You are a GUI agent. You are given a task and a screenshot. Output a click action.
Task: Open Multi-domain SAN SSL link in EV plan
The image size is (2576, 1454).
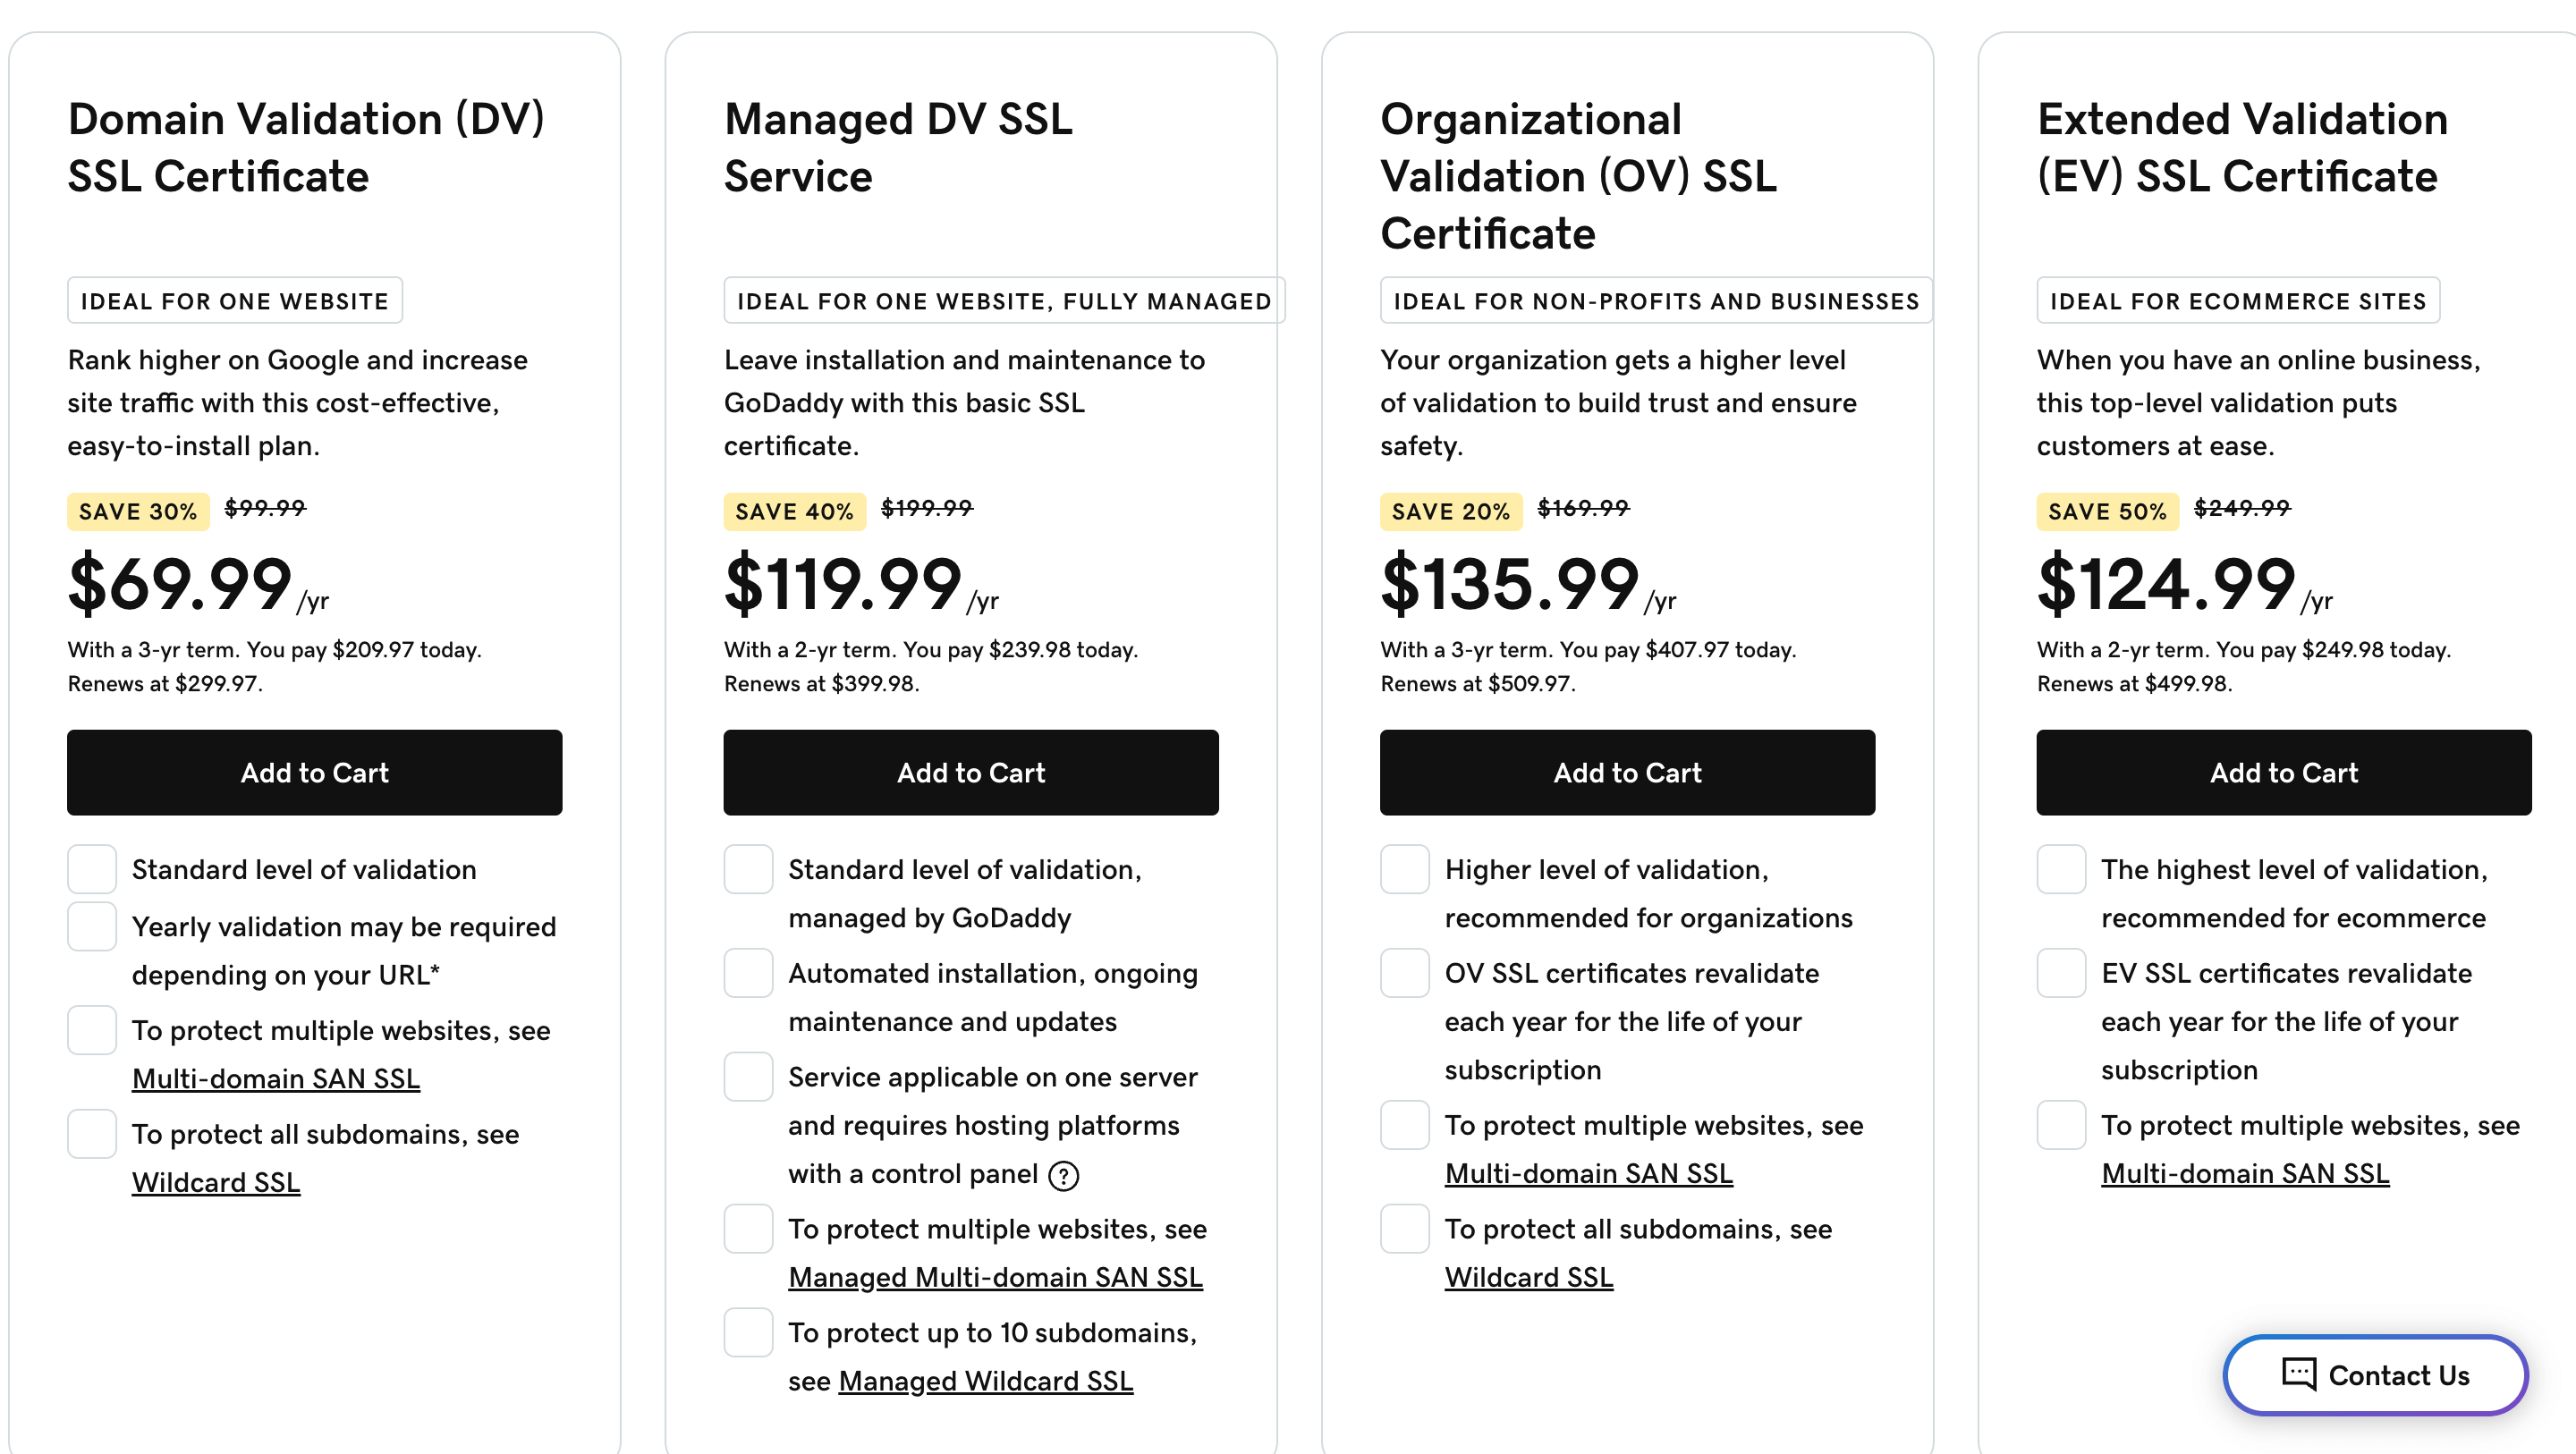2245,1173
